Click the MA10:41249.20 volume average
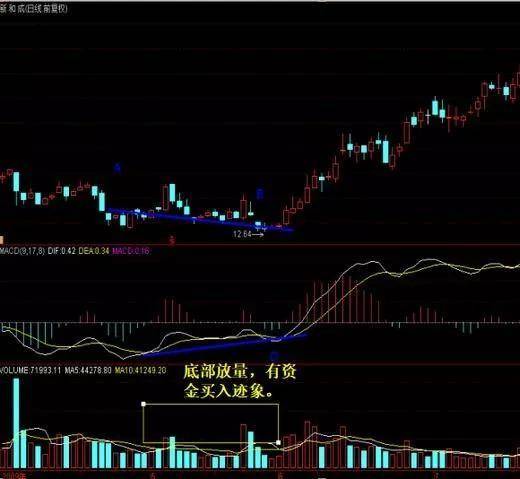520x479 pixels. (140, 370)
